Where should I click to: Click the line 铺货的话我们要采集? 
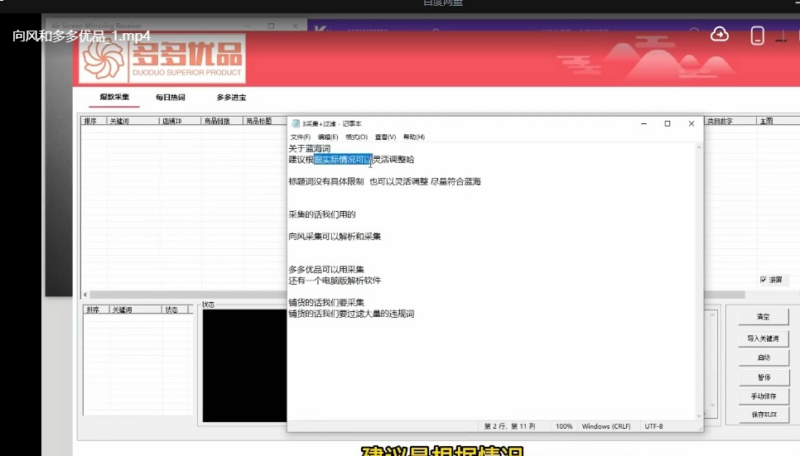click(326, 302)
